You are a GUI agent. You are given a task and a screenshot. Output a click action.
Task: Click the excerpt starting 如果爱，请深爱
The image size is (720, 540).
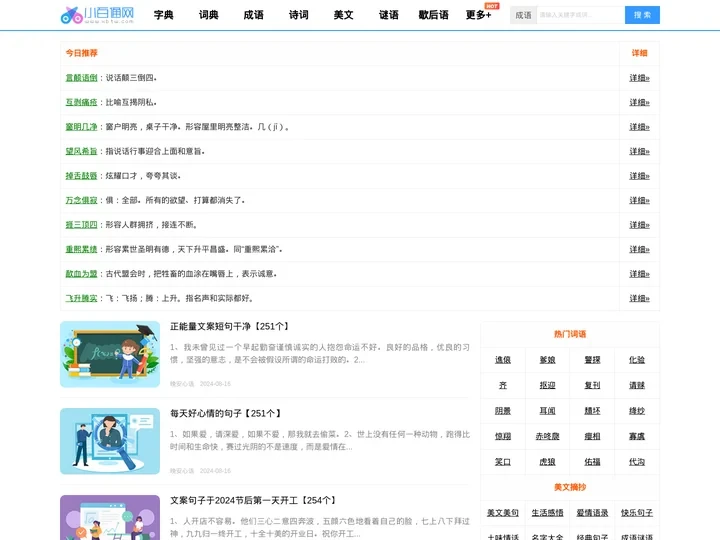coord(320,440)
